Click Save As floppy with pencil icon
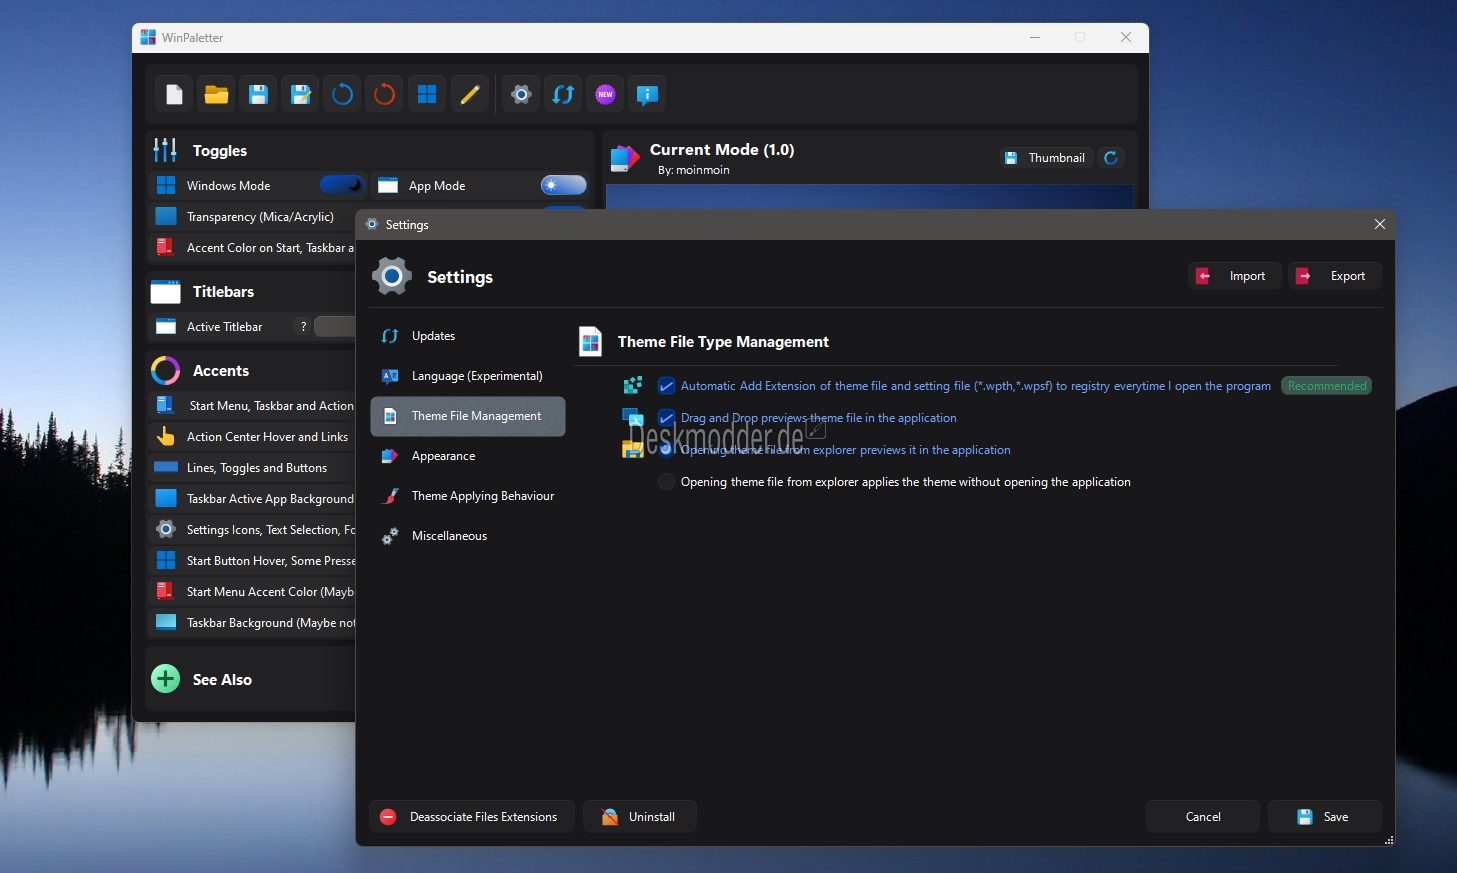Image resolution: width=1457 pixels, height=873 pixels. click(301, 95)
